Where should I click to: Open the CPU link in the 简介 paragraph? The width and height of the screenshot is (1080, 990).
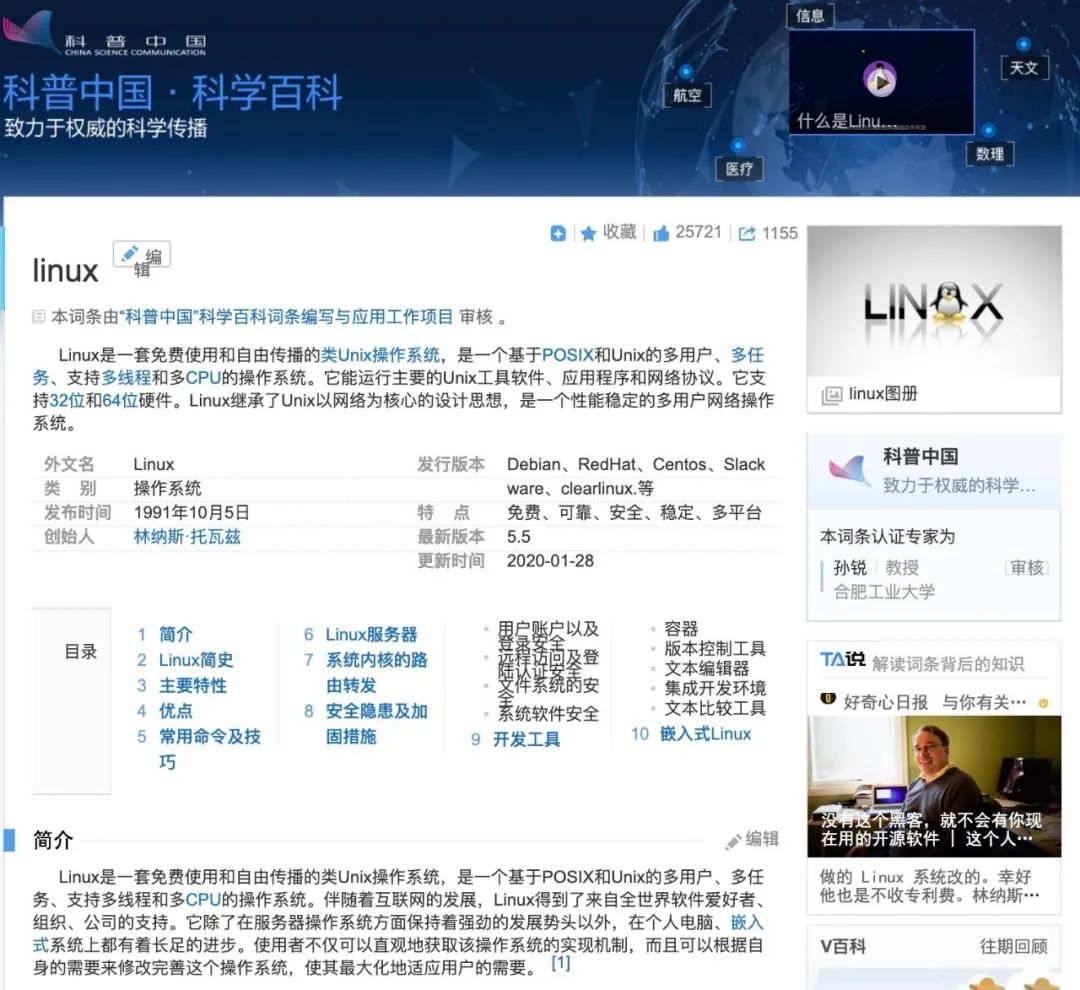pyautogui.click(x=203, y=900)
